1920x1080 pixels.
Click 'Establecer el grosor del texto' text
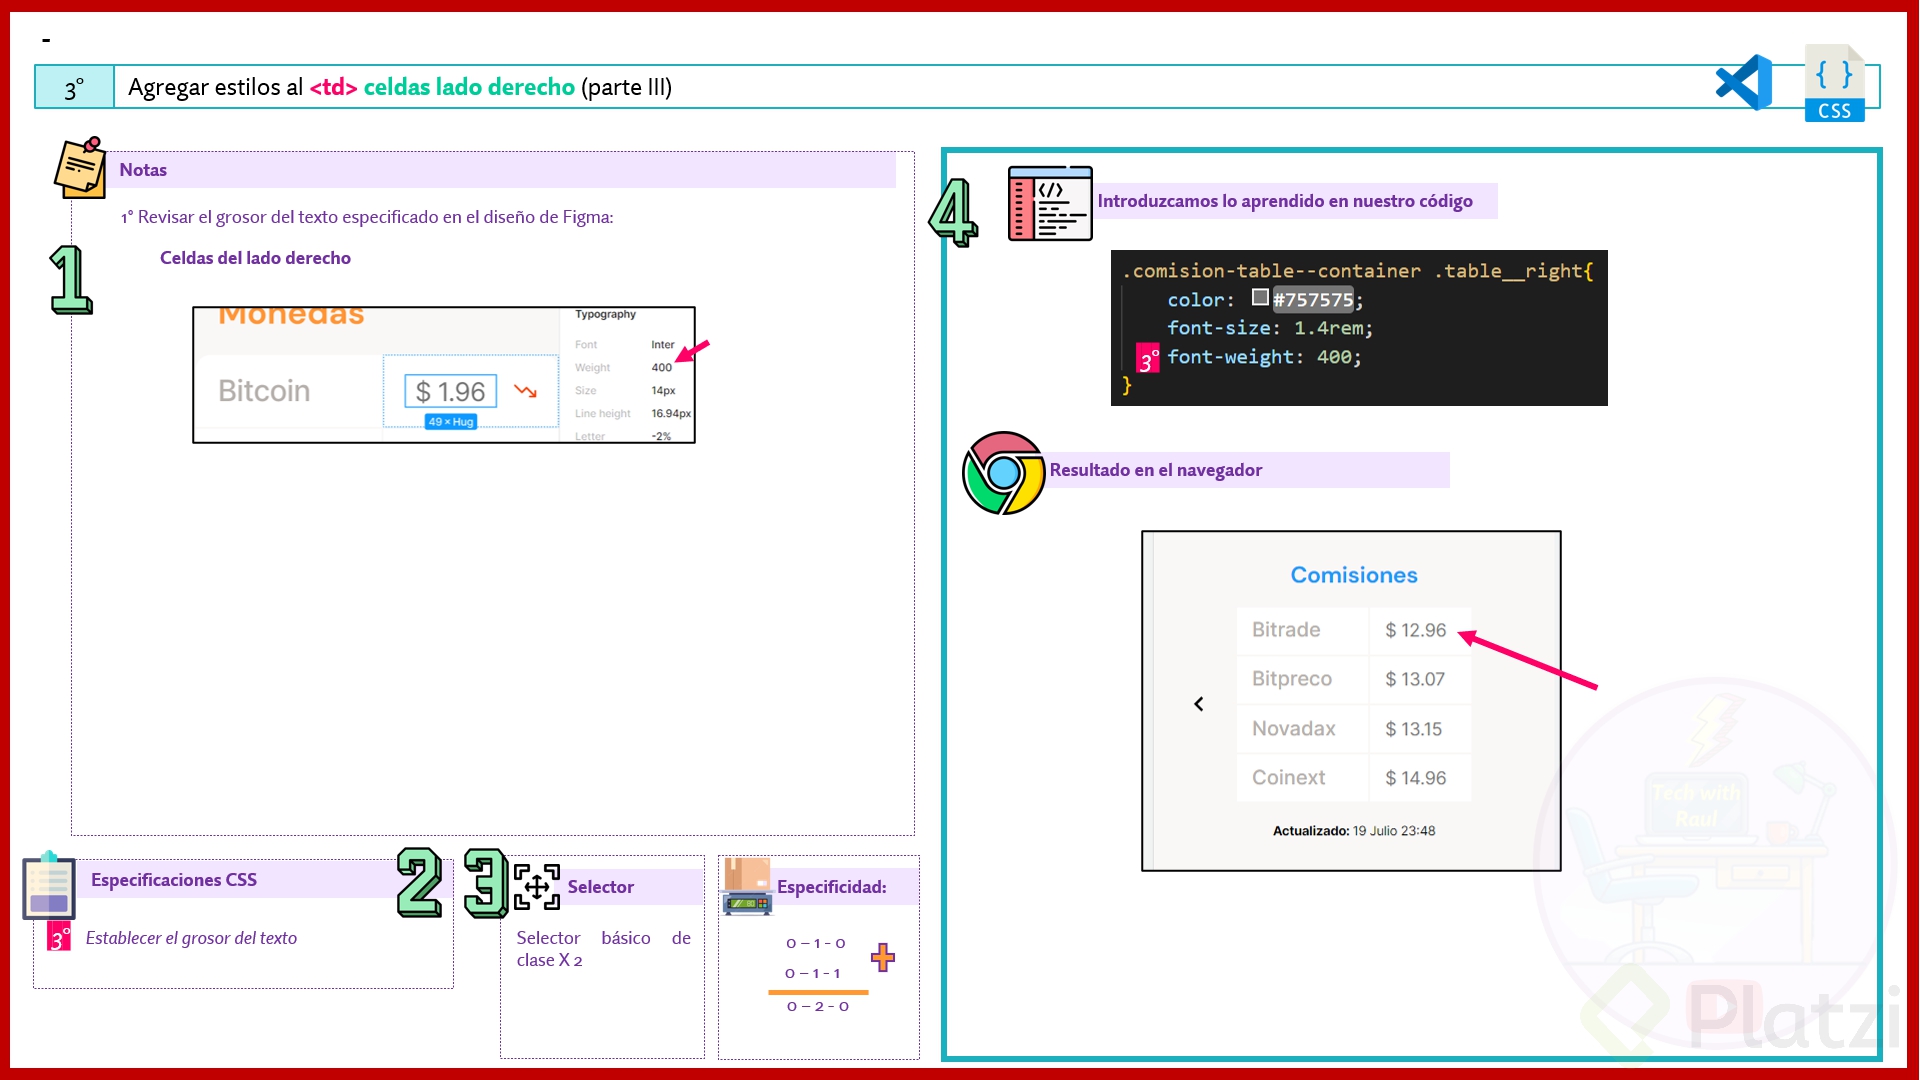click(x=191, y=938)
